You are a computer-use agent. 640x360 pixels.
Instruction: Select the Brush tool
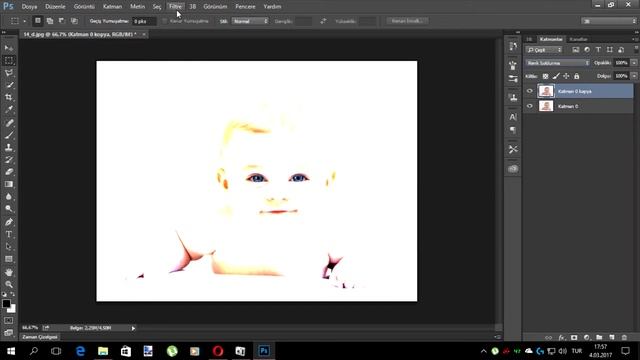pyautogui.click(x=9, y=135)
